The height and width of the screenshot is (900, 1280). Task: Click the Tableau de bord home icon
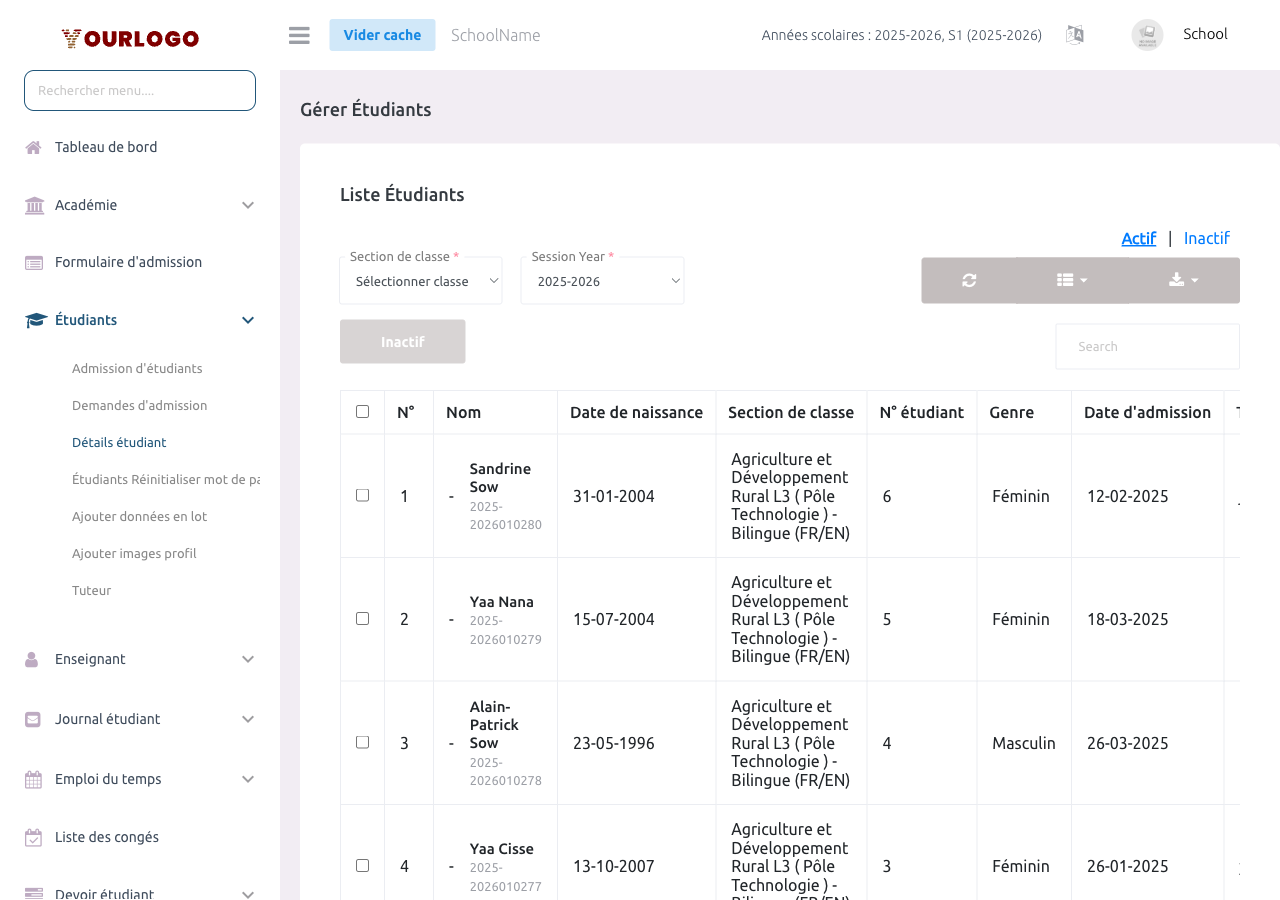click(34, 148)
